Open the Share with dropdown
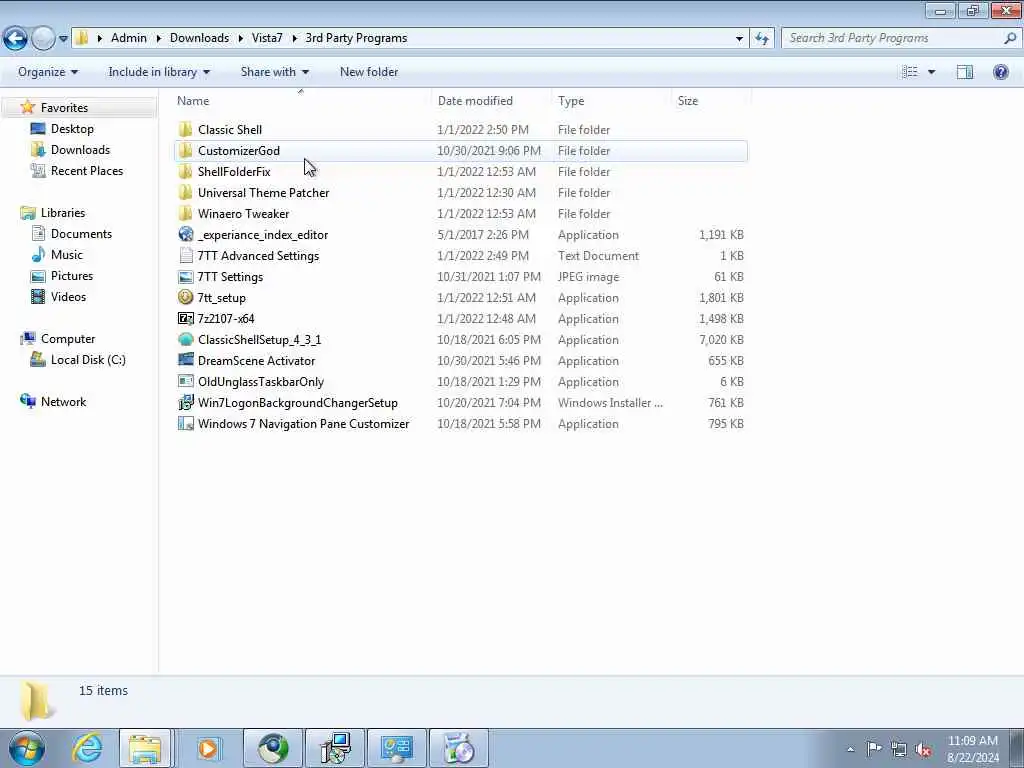1024x768 pixels. tap(274, 72)
